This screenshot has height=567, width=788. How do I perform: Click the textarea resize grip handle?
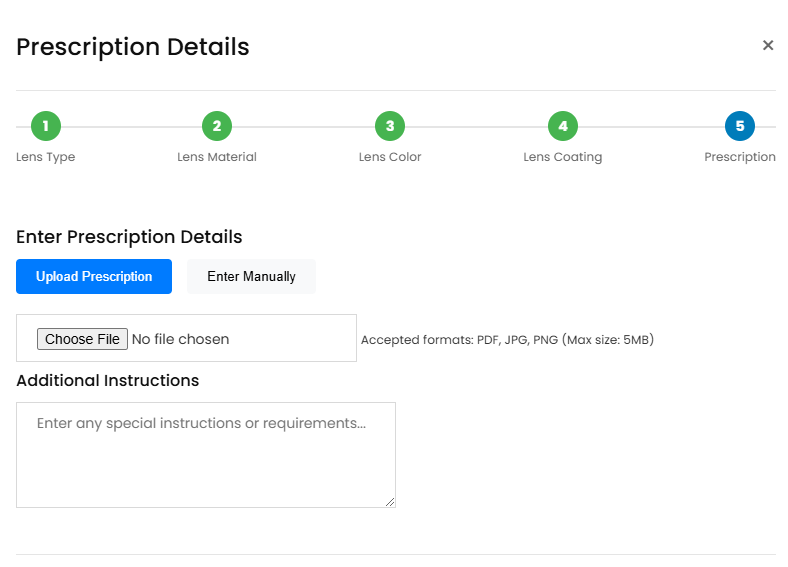pos(390,502)
